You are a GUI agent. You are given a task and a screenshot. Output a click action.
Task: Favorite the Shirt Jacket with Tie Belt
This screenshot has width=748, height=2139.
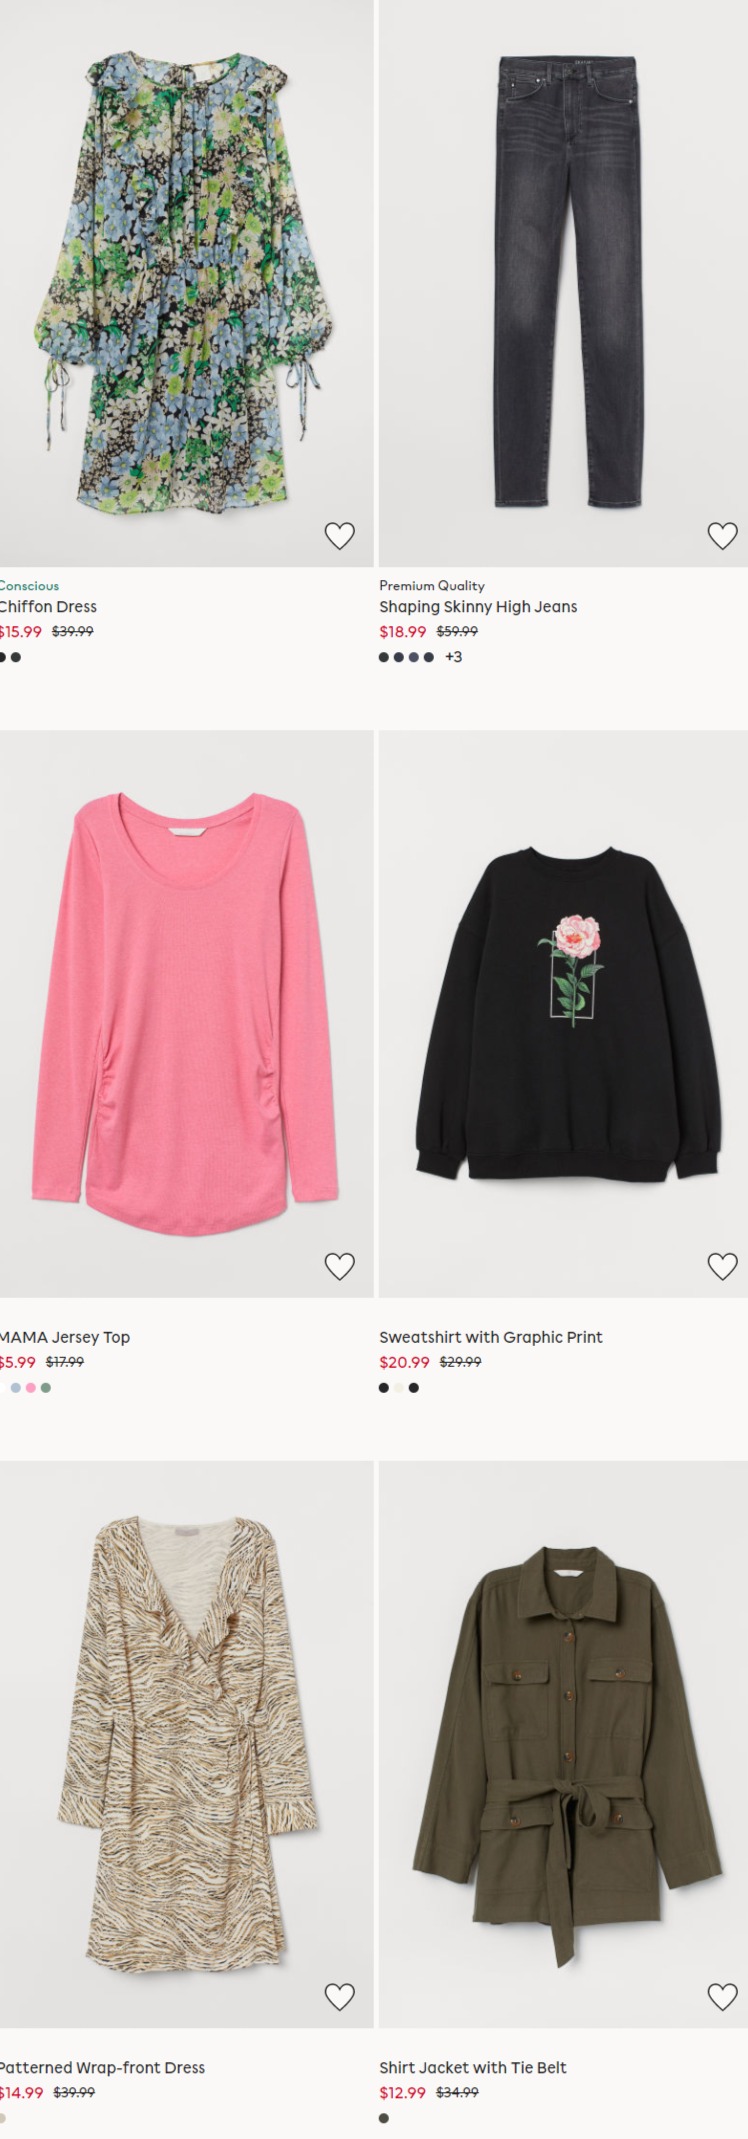pos(722,1997)
